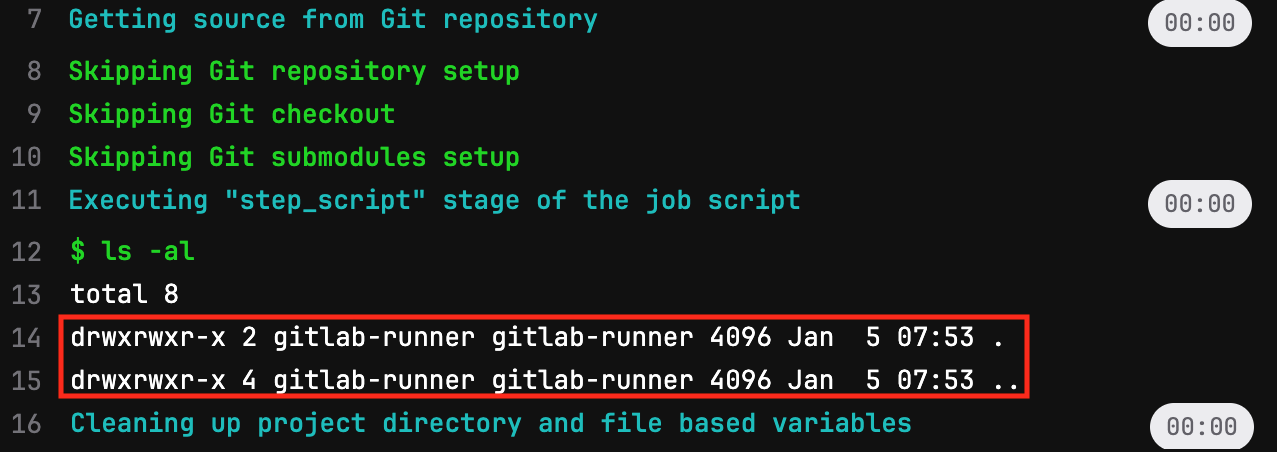Collapse "Cleaning up project directory" section header
The image size is (1277, 452).
490,424
